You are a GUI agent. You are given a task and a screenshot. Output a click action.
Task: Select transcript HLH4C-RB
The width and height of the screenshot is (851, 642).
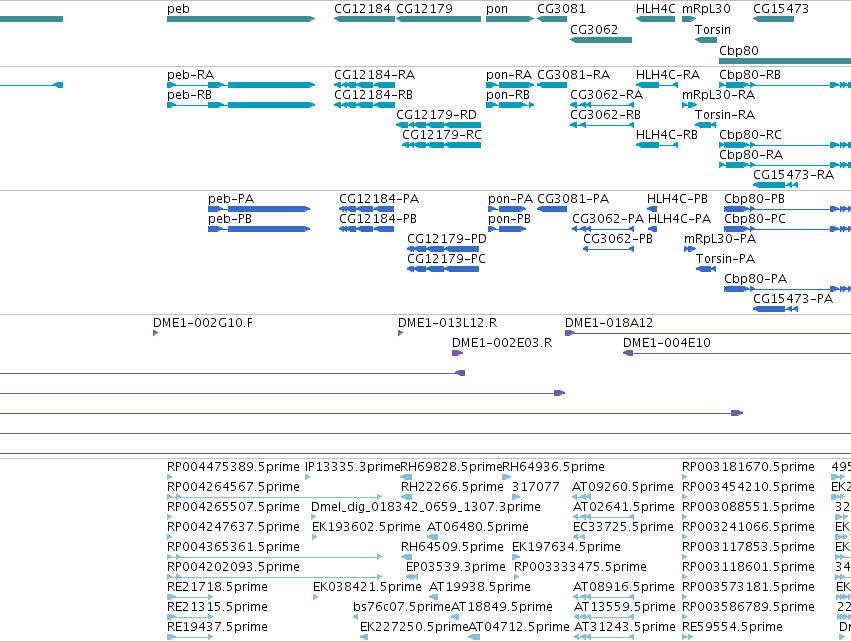(657, 145)
